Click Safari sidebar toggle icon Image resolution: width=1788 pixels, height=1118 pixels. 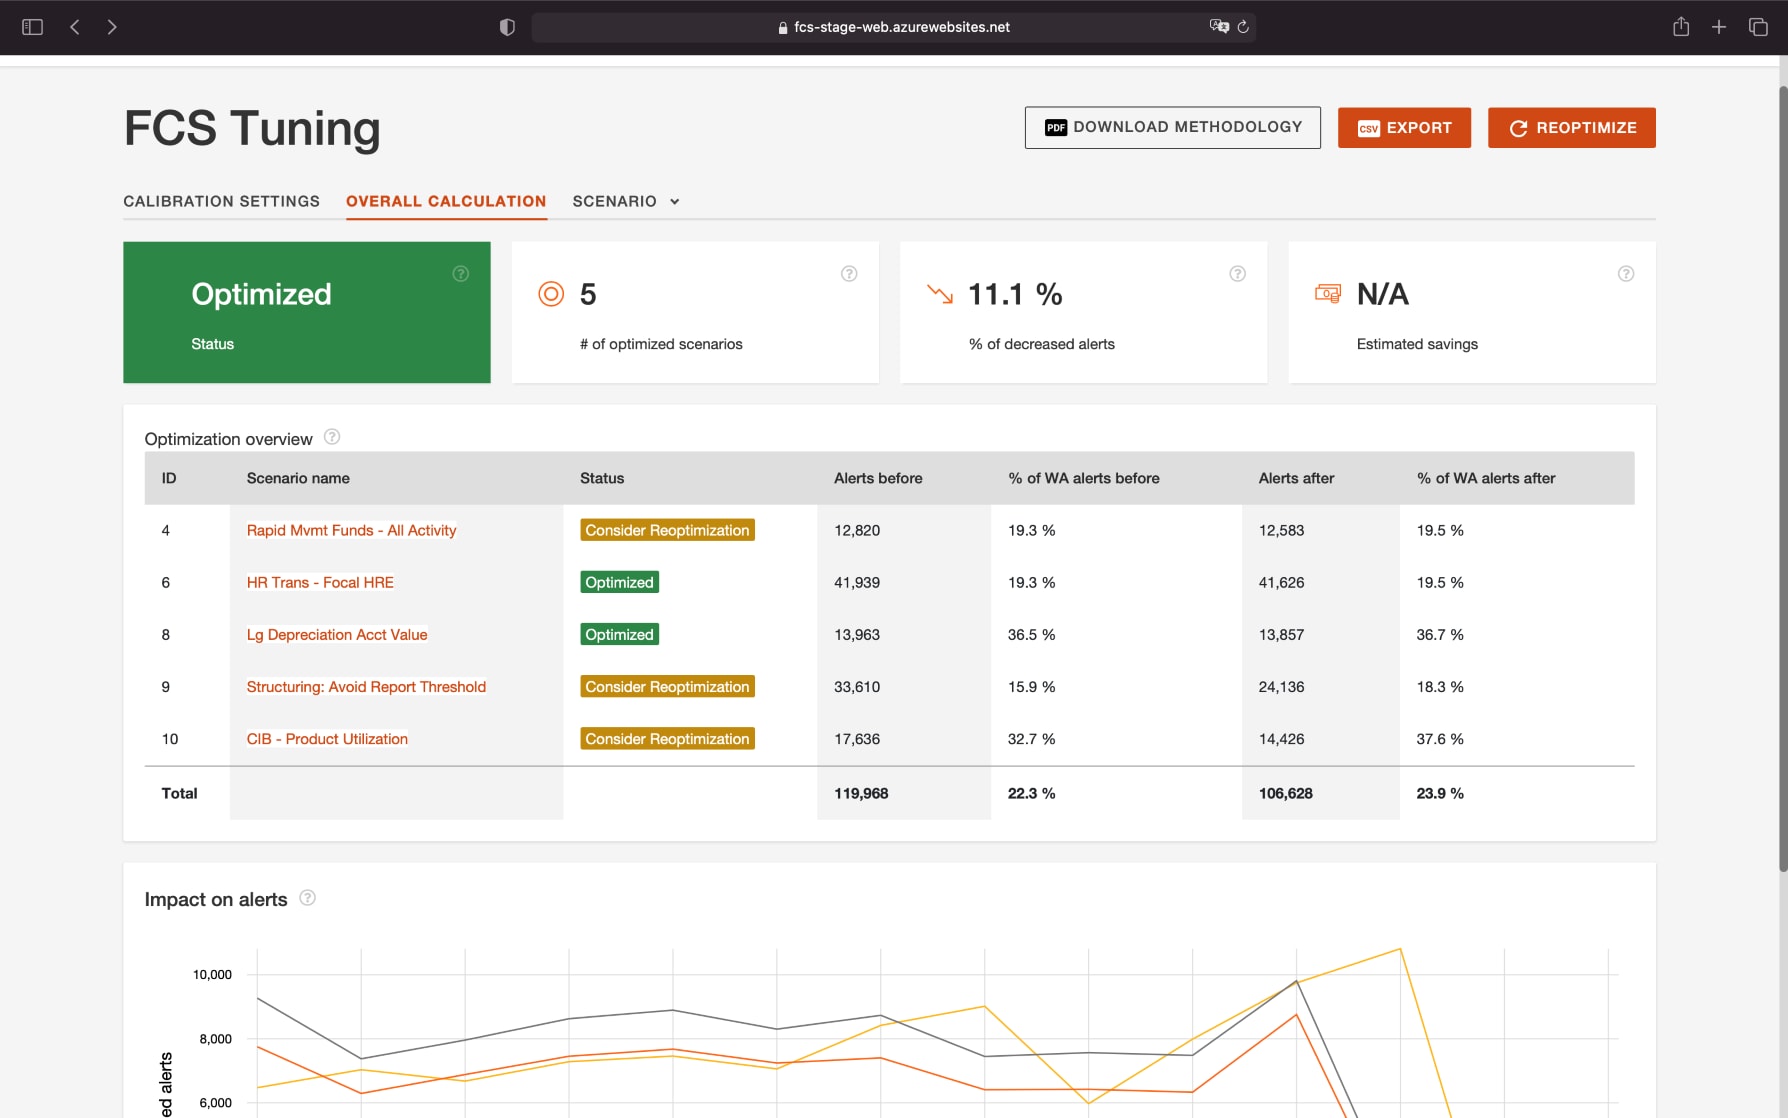tap(32, 27)
